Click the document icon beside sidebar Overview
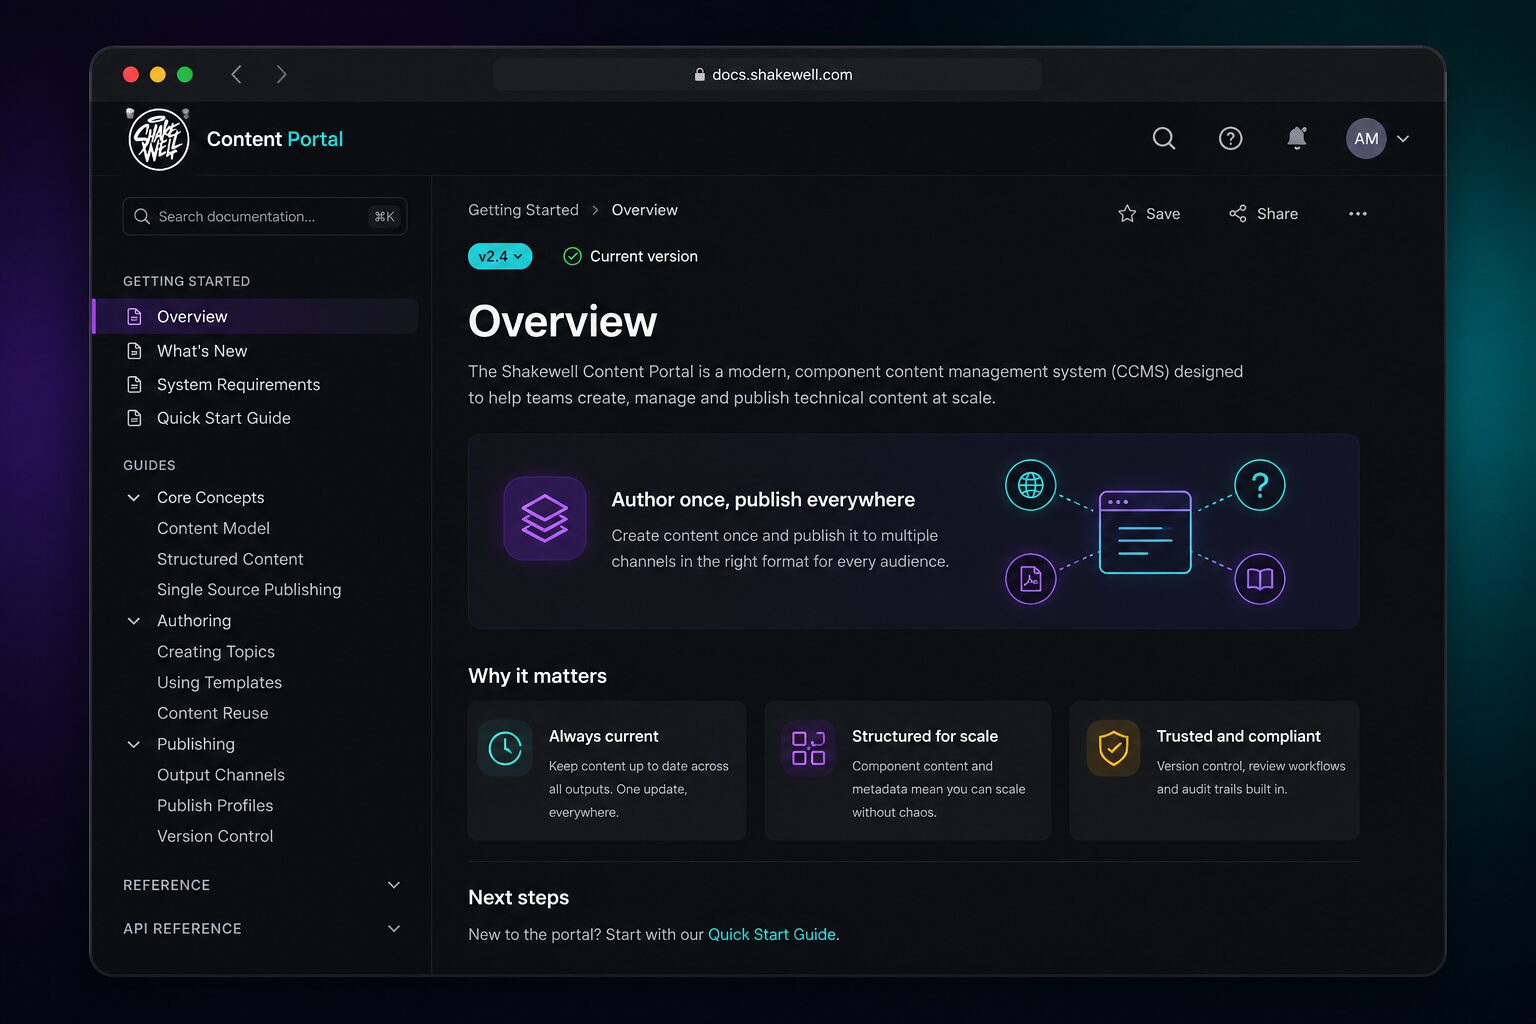The width and height of the screenshot is (1536, 1024). [134, 316]
